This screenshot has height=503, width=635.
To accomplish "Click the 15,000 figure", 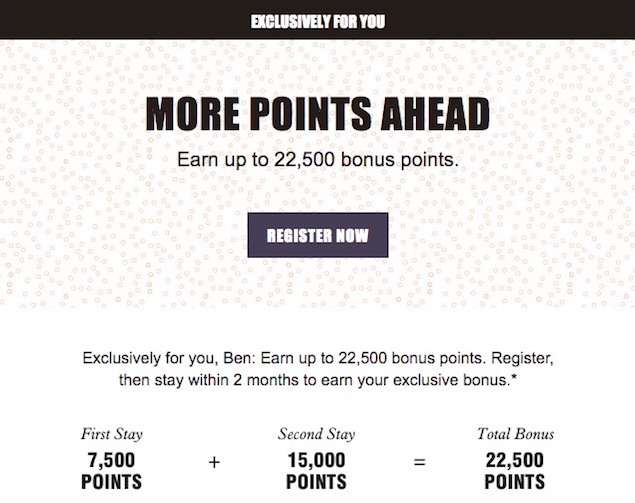I will point(316,460).
